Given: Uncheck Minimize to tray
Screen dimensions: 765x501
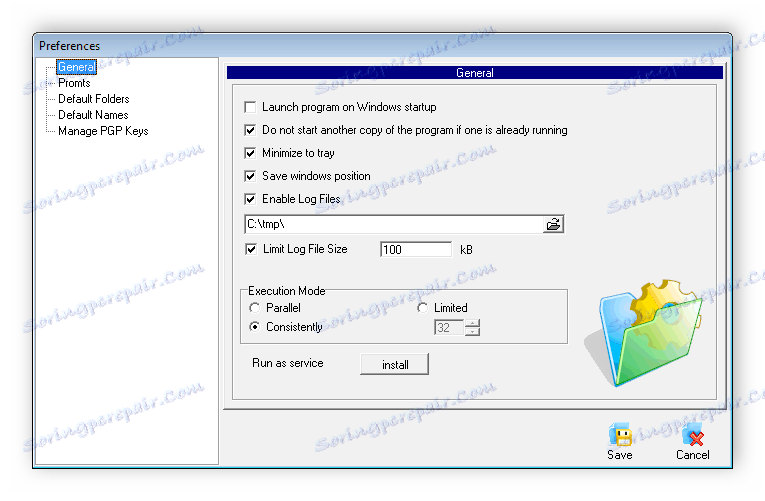Looking at the screenshot, I should click(250, 153).
